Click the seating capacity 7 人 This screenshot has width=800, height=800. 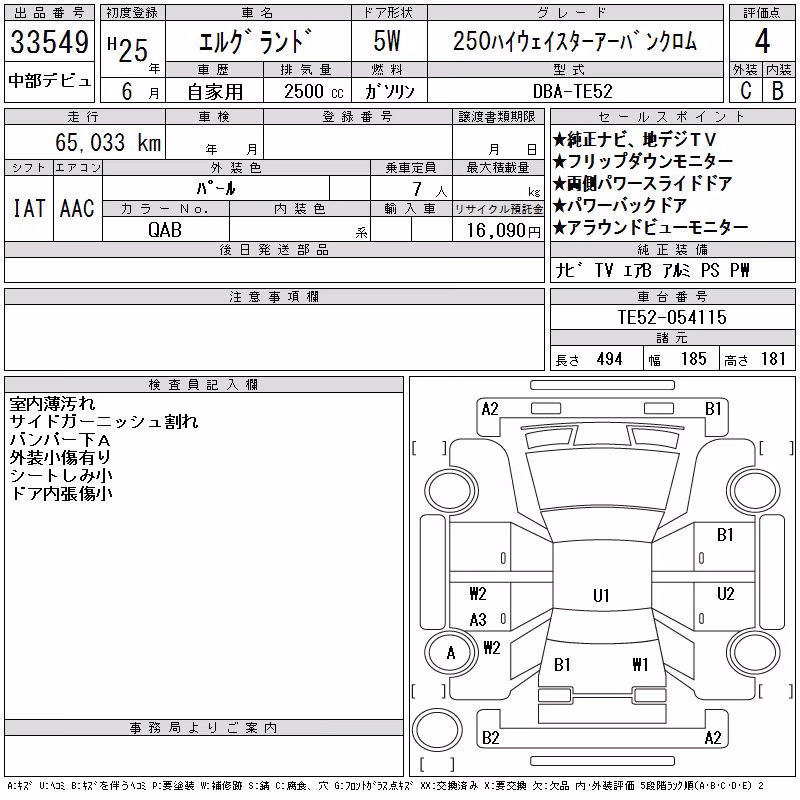(x=430, y=189)
